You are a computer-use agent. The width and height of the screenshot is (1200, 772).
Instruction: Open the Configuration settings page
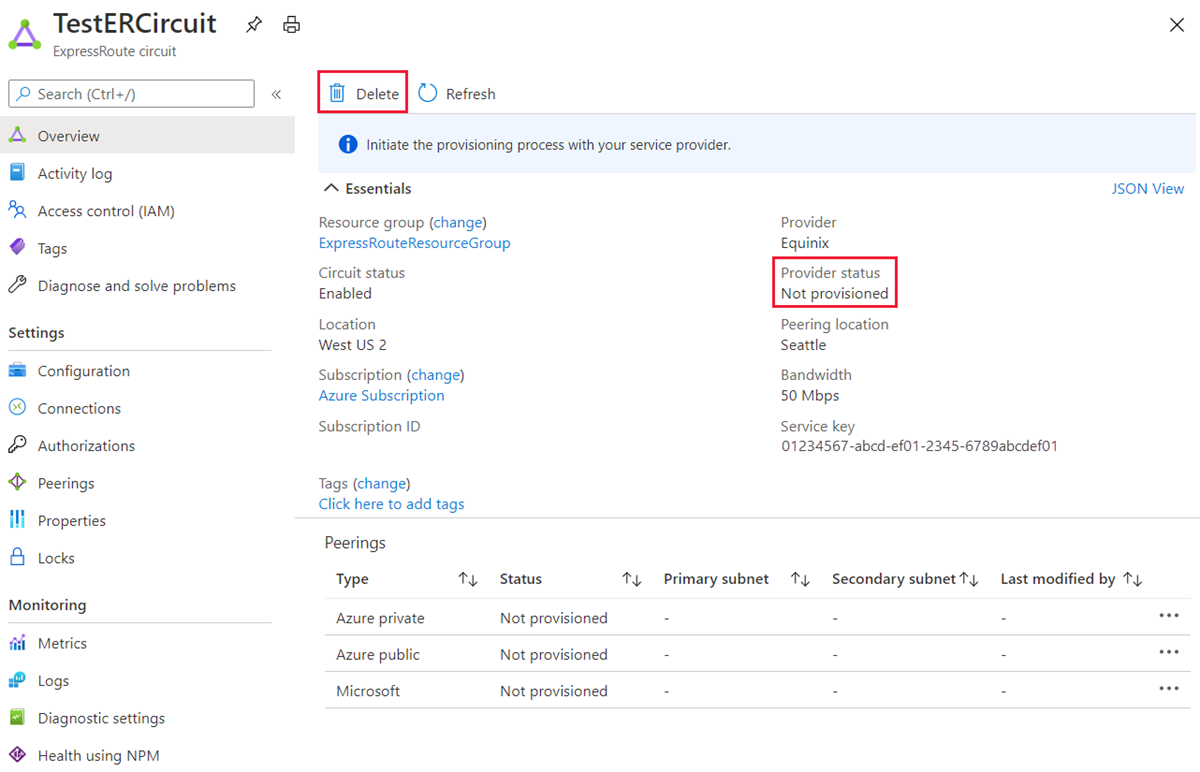80,370
